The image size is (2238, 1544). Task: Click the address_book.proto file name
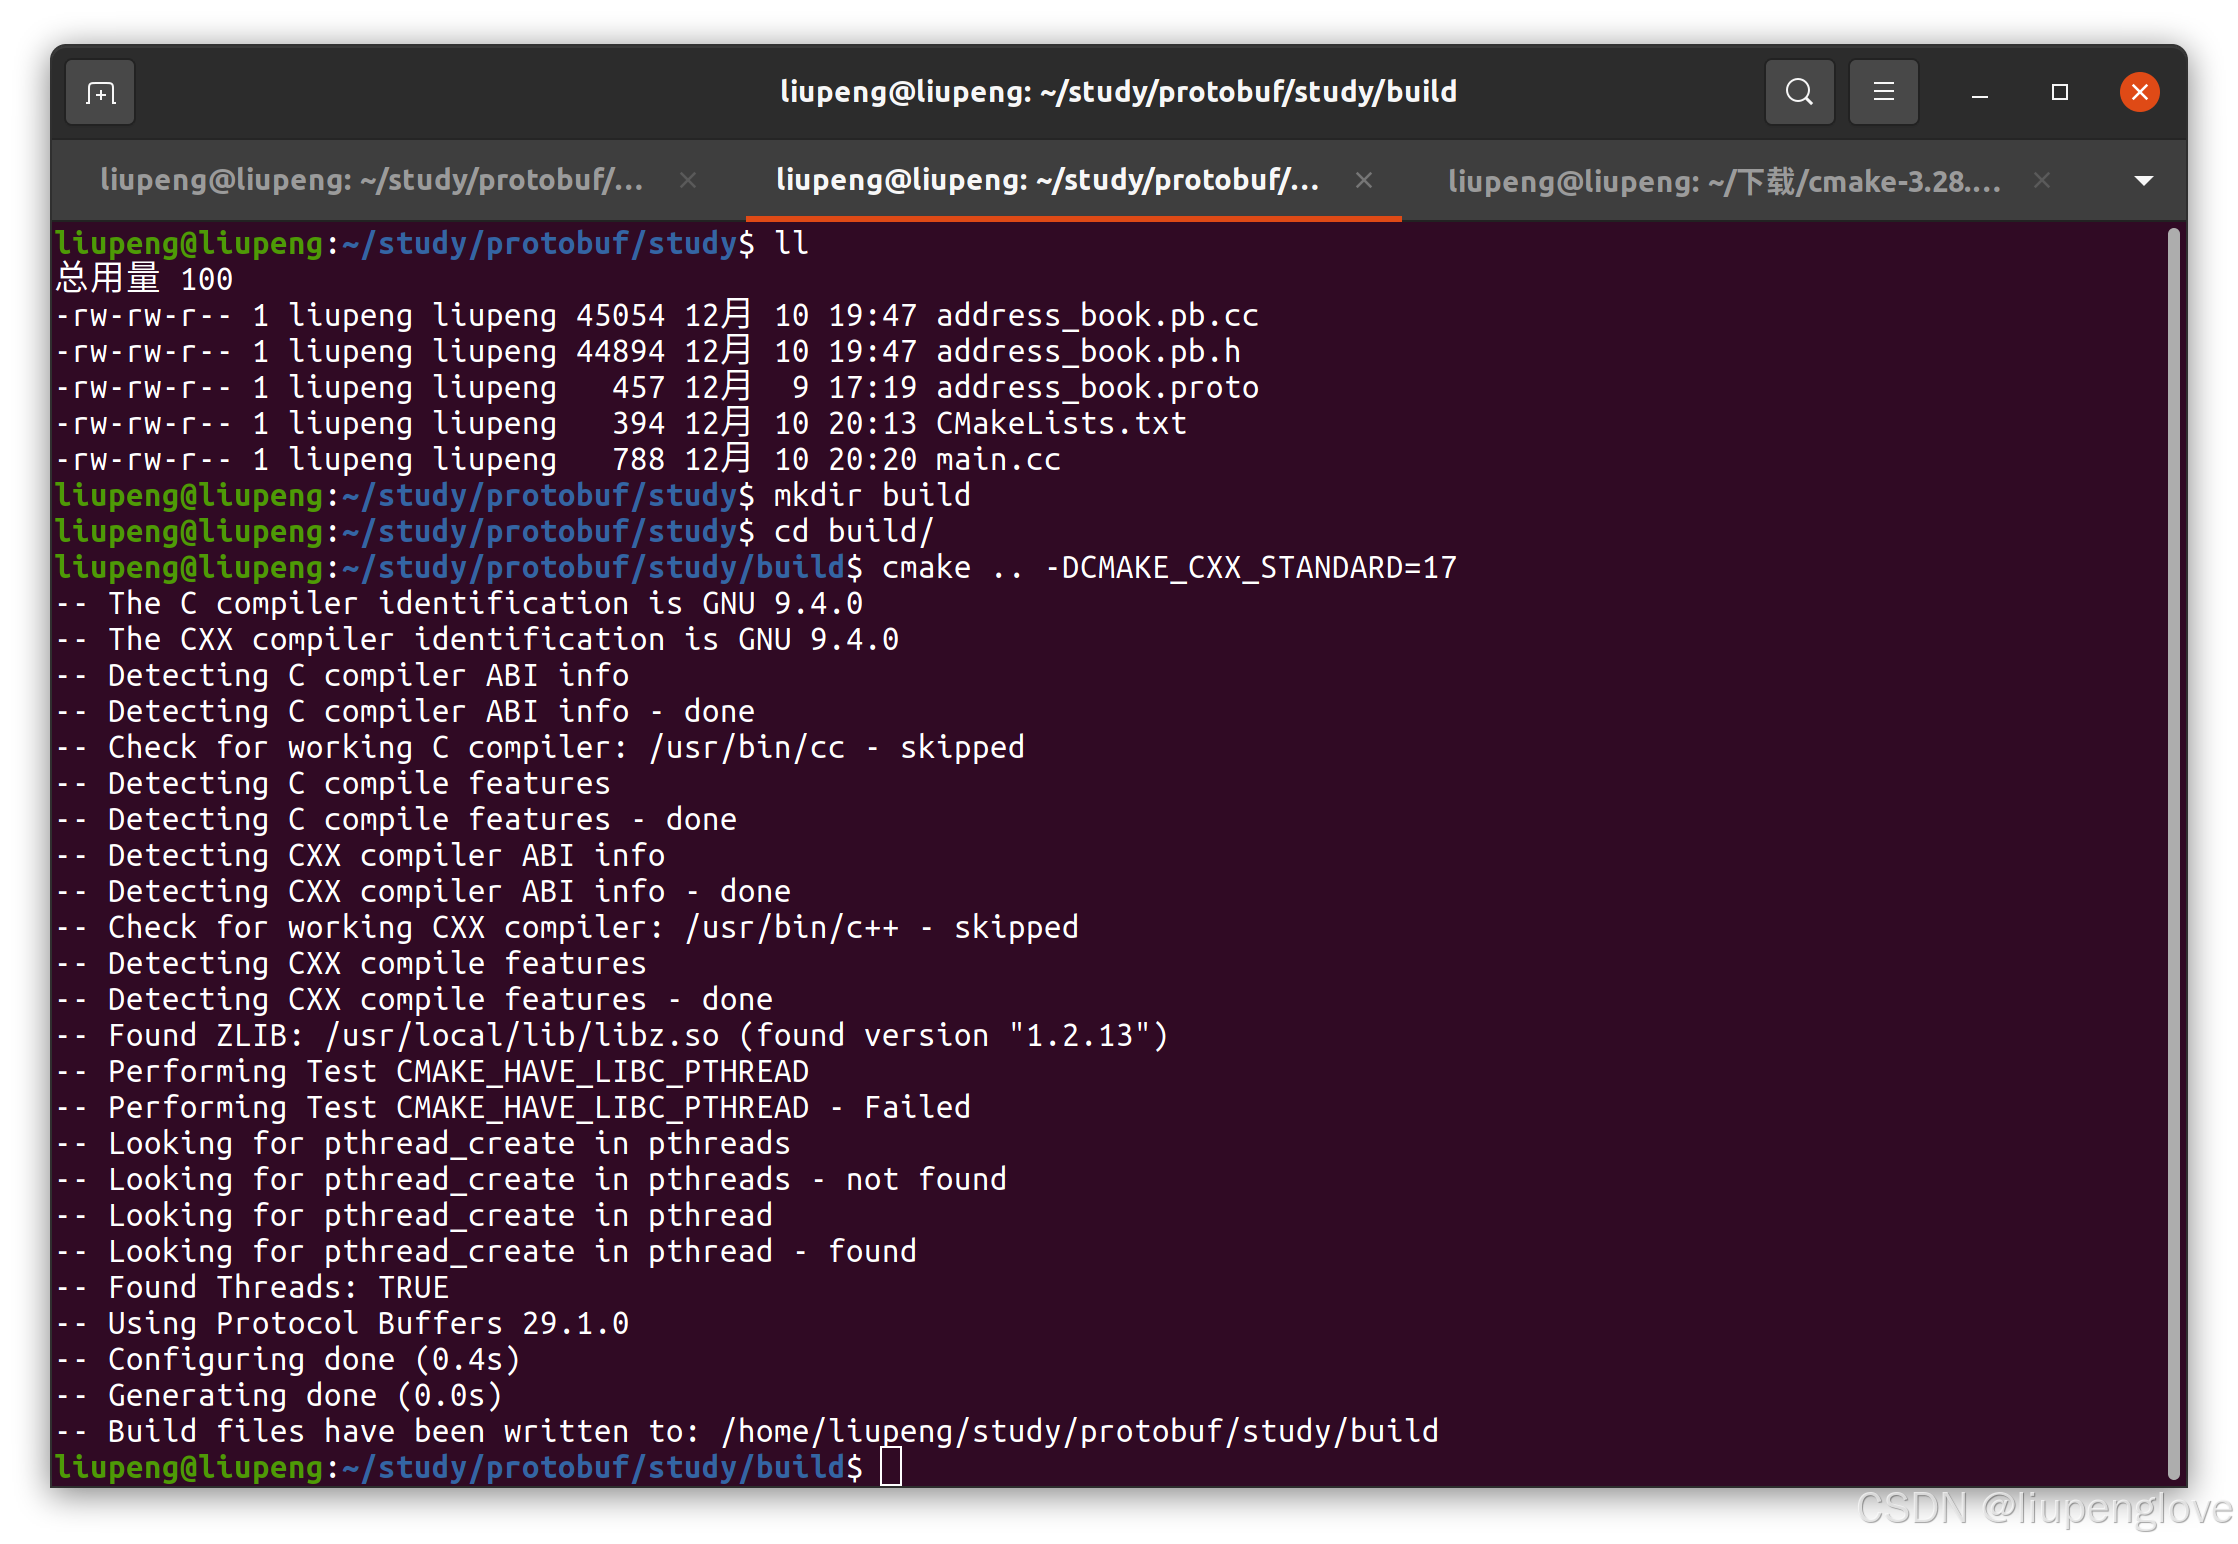[1097, 388]
